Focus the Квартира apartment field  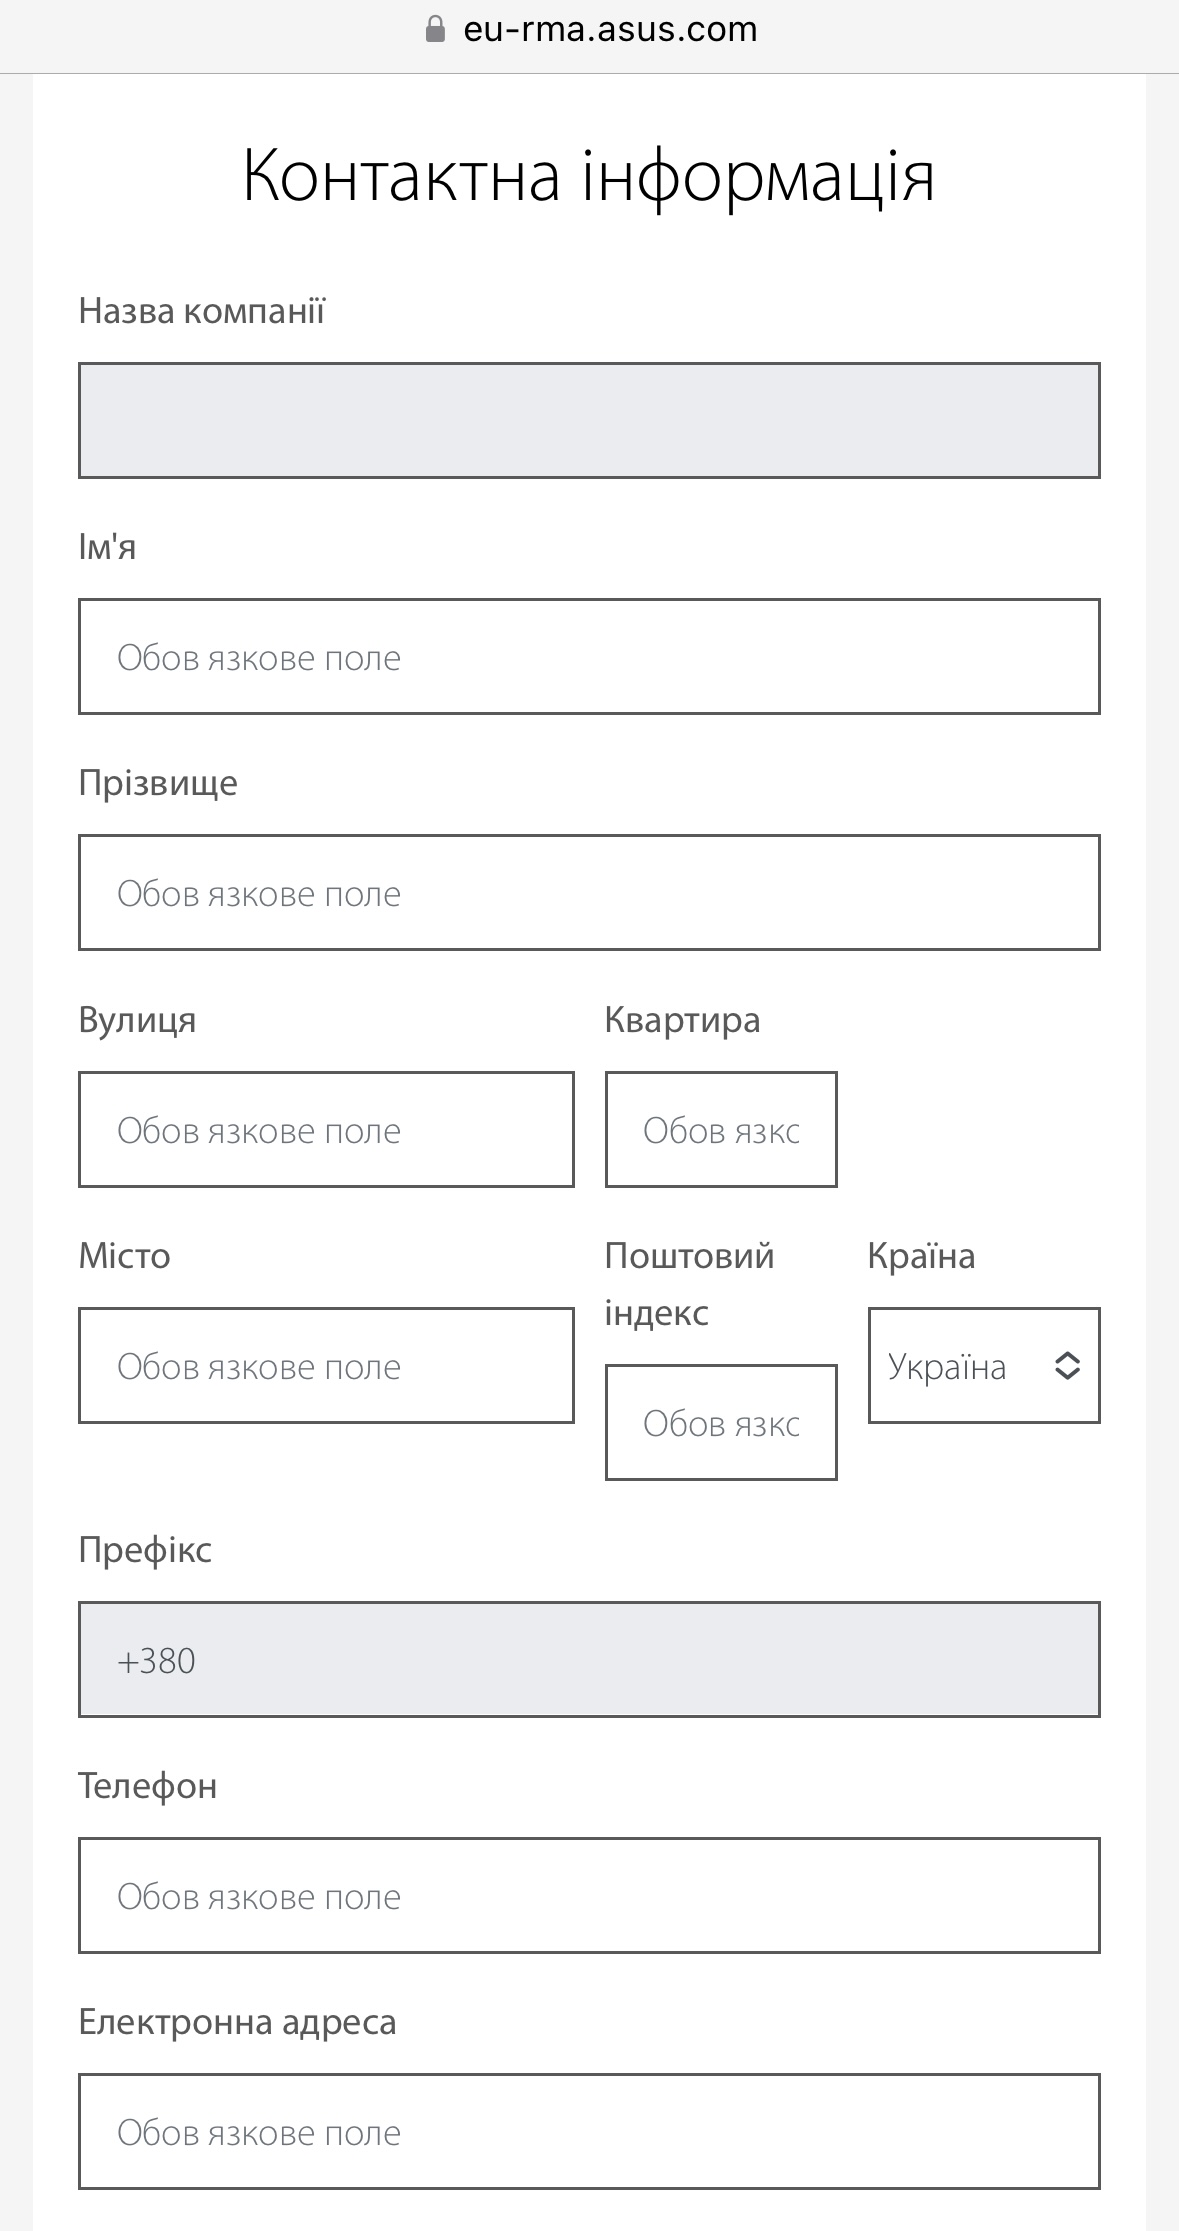[x=721, y=1129]
